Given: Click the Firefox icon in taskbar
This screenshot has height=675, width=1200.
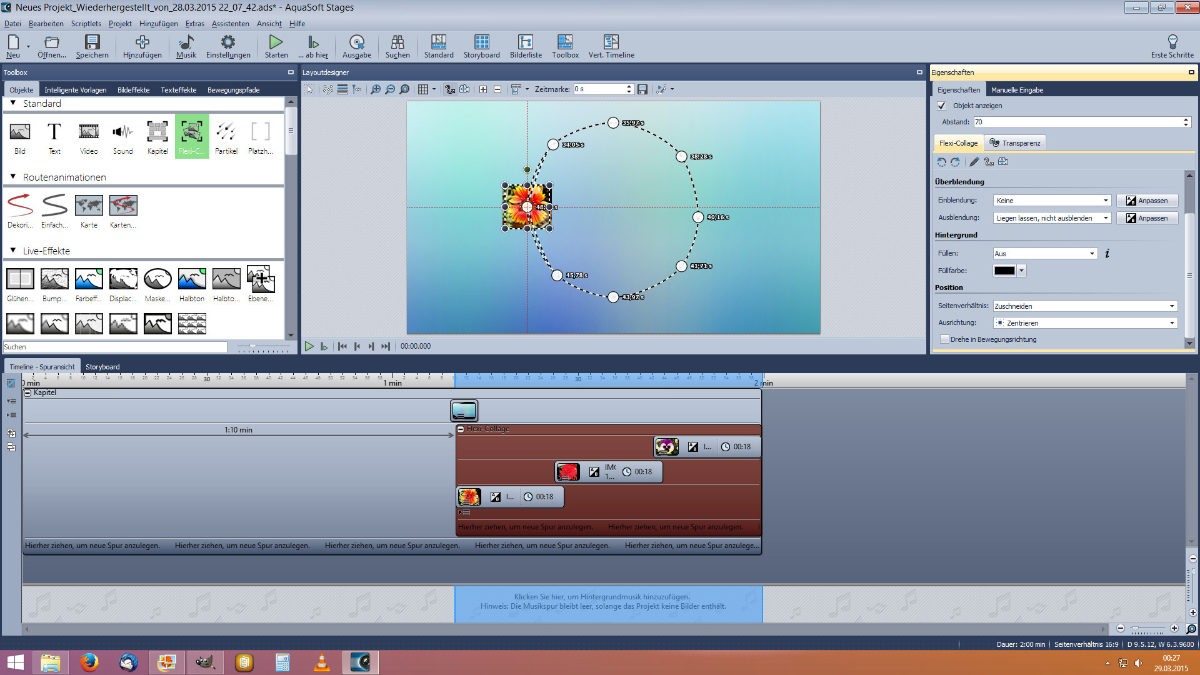Looking at the screenshot, I should click(89, 662).
